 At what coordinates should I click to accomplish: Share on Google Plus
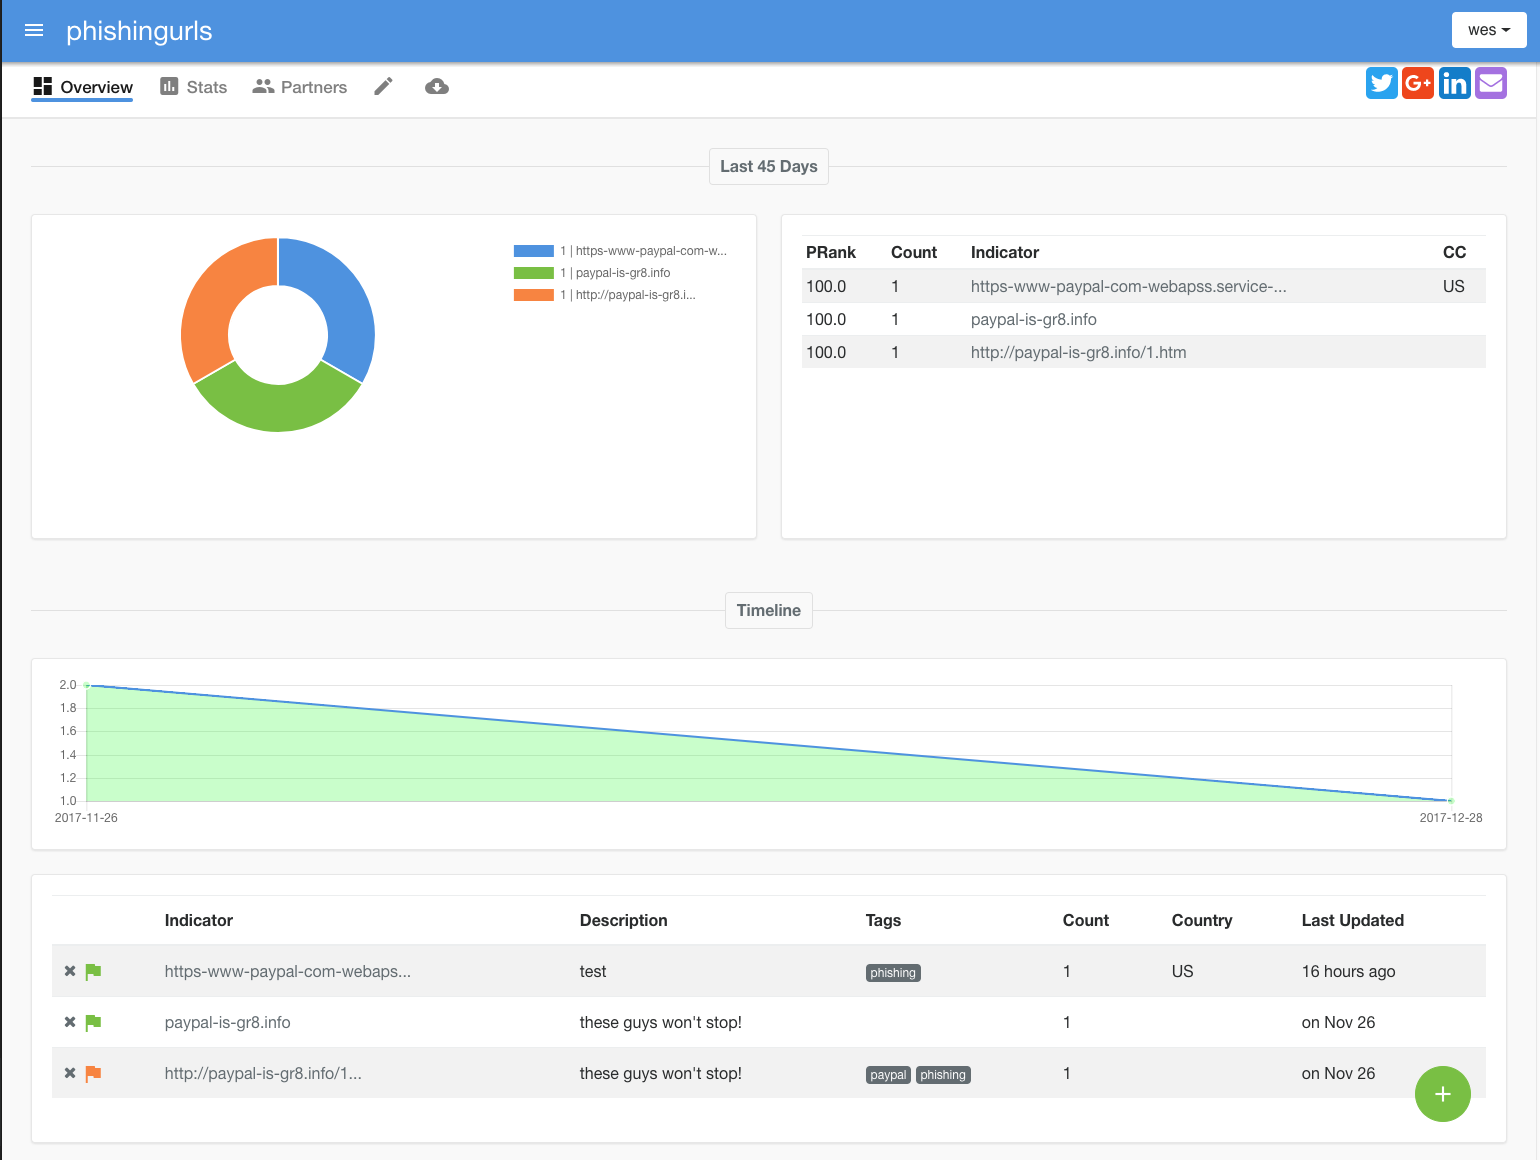pyautogui.click(x=1418, y=83)
